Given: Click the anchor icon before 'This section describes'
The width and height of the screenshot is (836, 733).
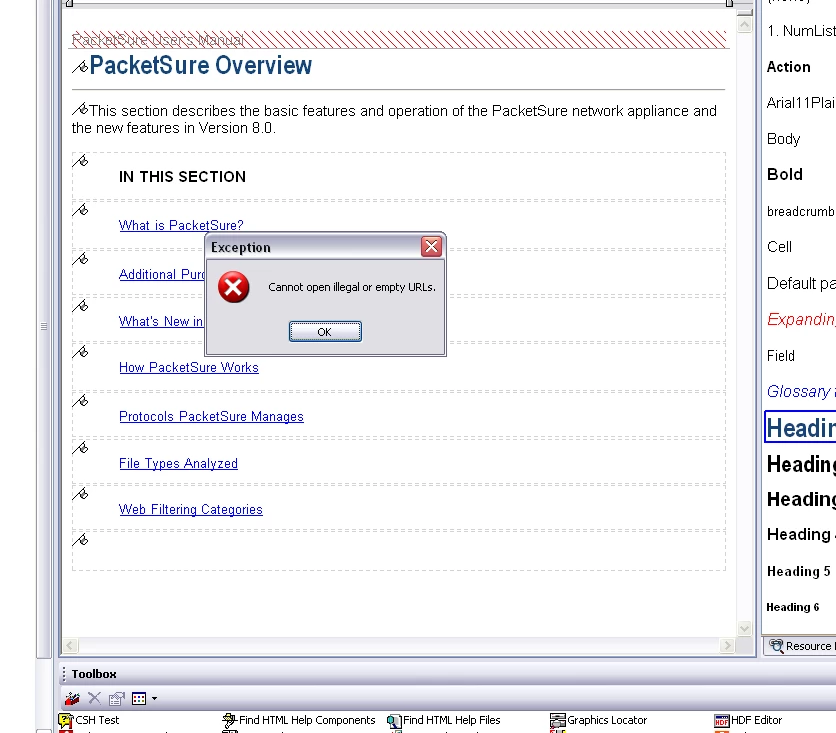Looking at the screenshot, I should [80, 109].
